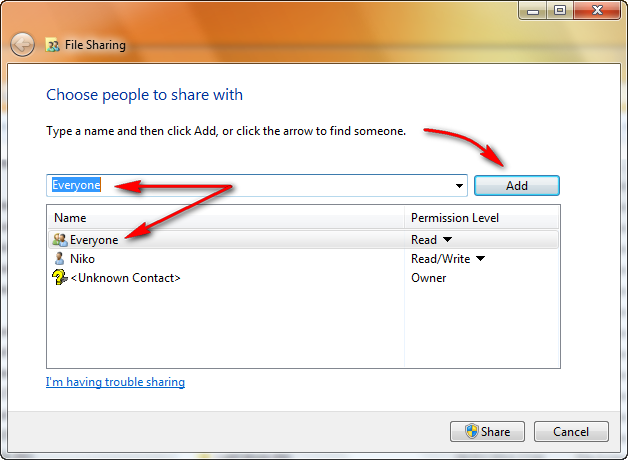Click the Permission Level column header
Image resolution: width=628 pixels, height=460 pixels.
click(x=482, y=218)
